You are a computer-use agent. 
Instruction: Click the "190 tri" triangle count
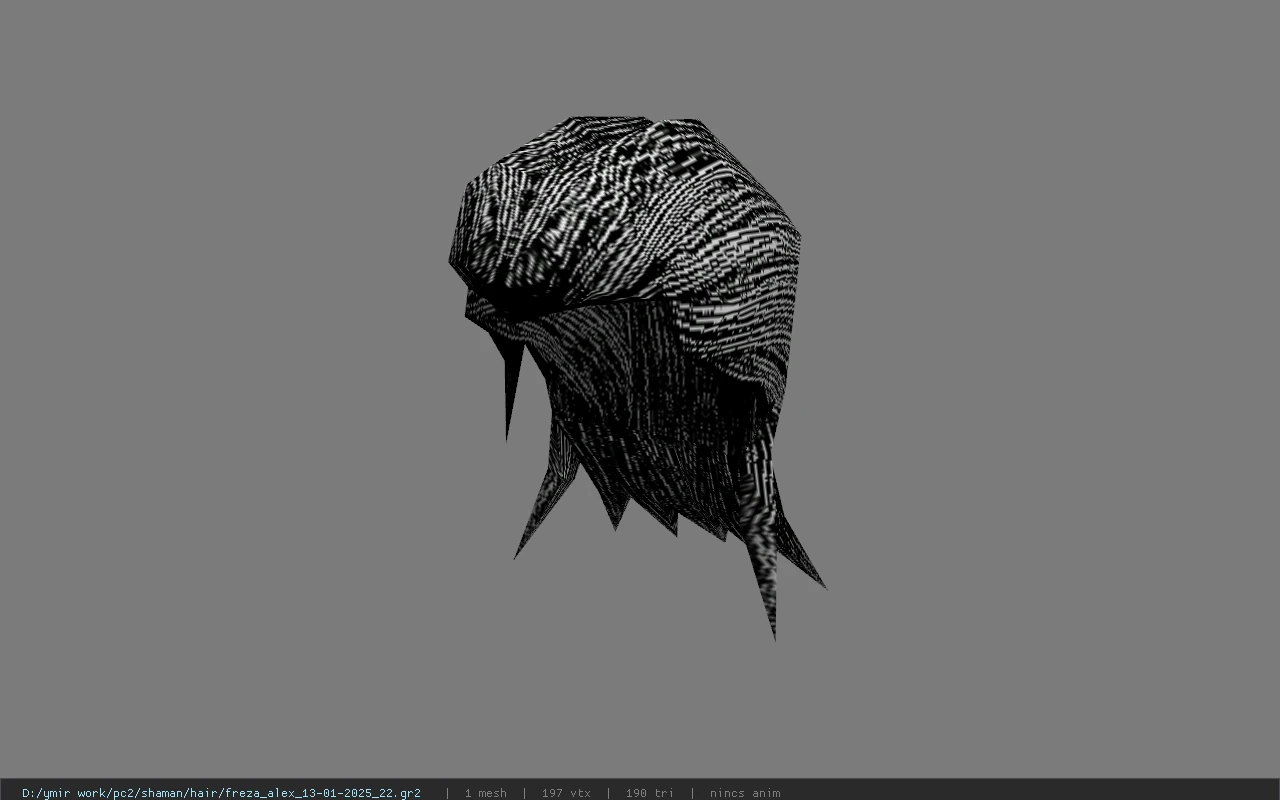649,793
